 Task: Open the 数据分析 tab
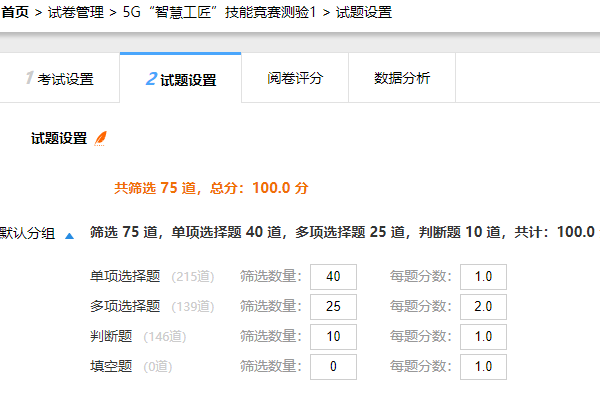[402, 78]
